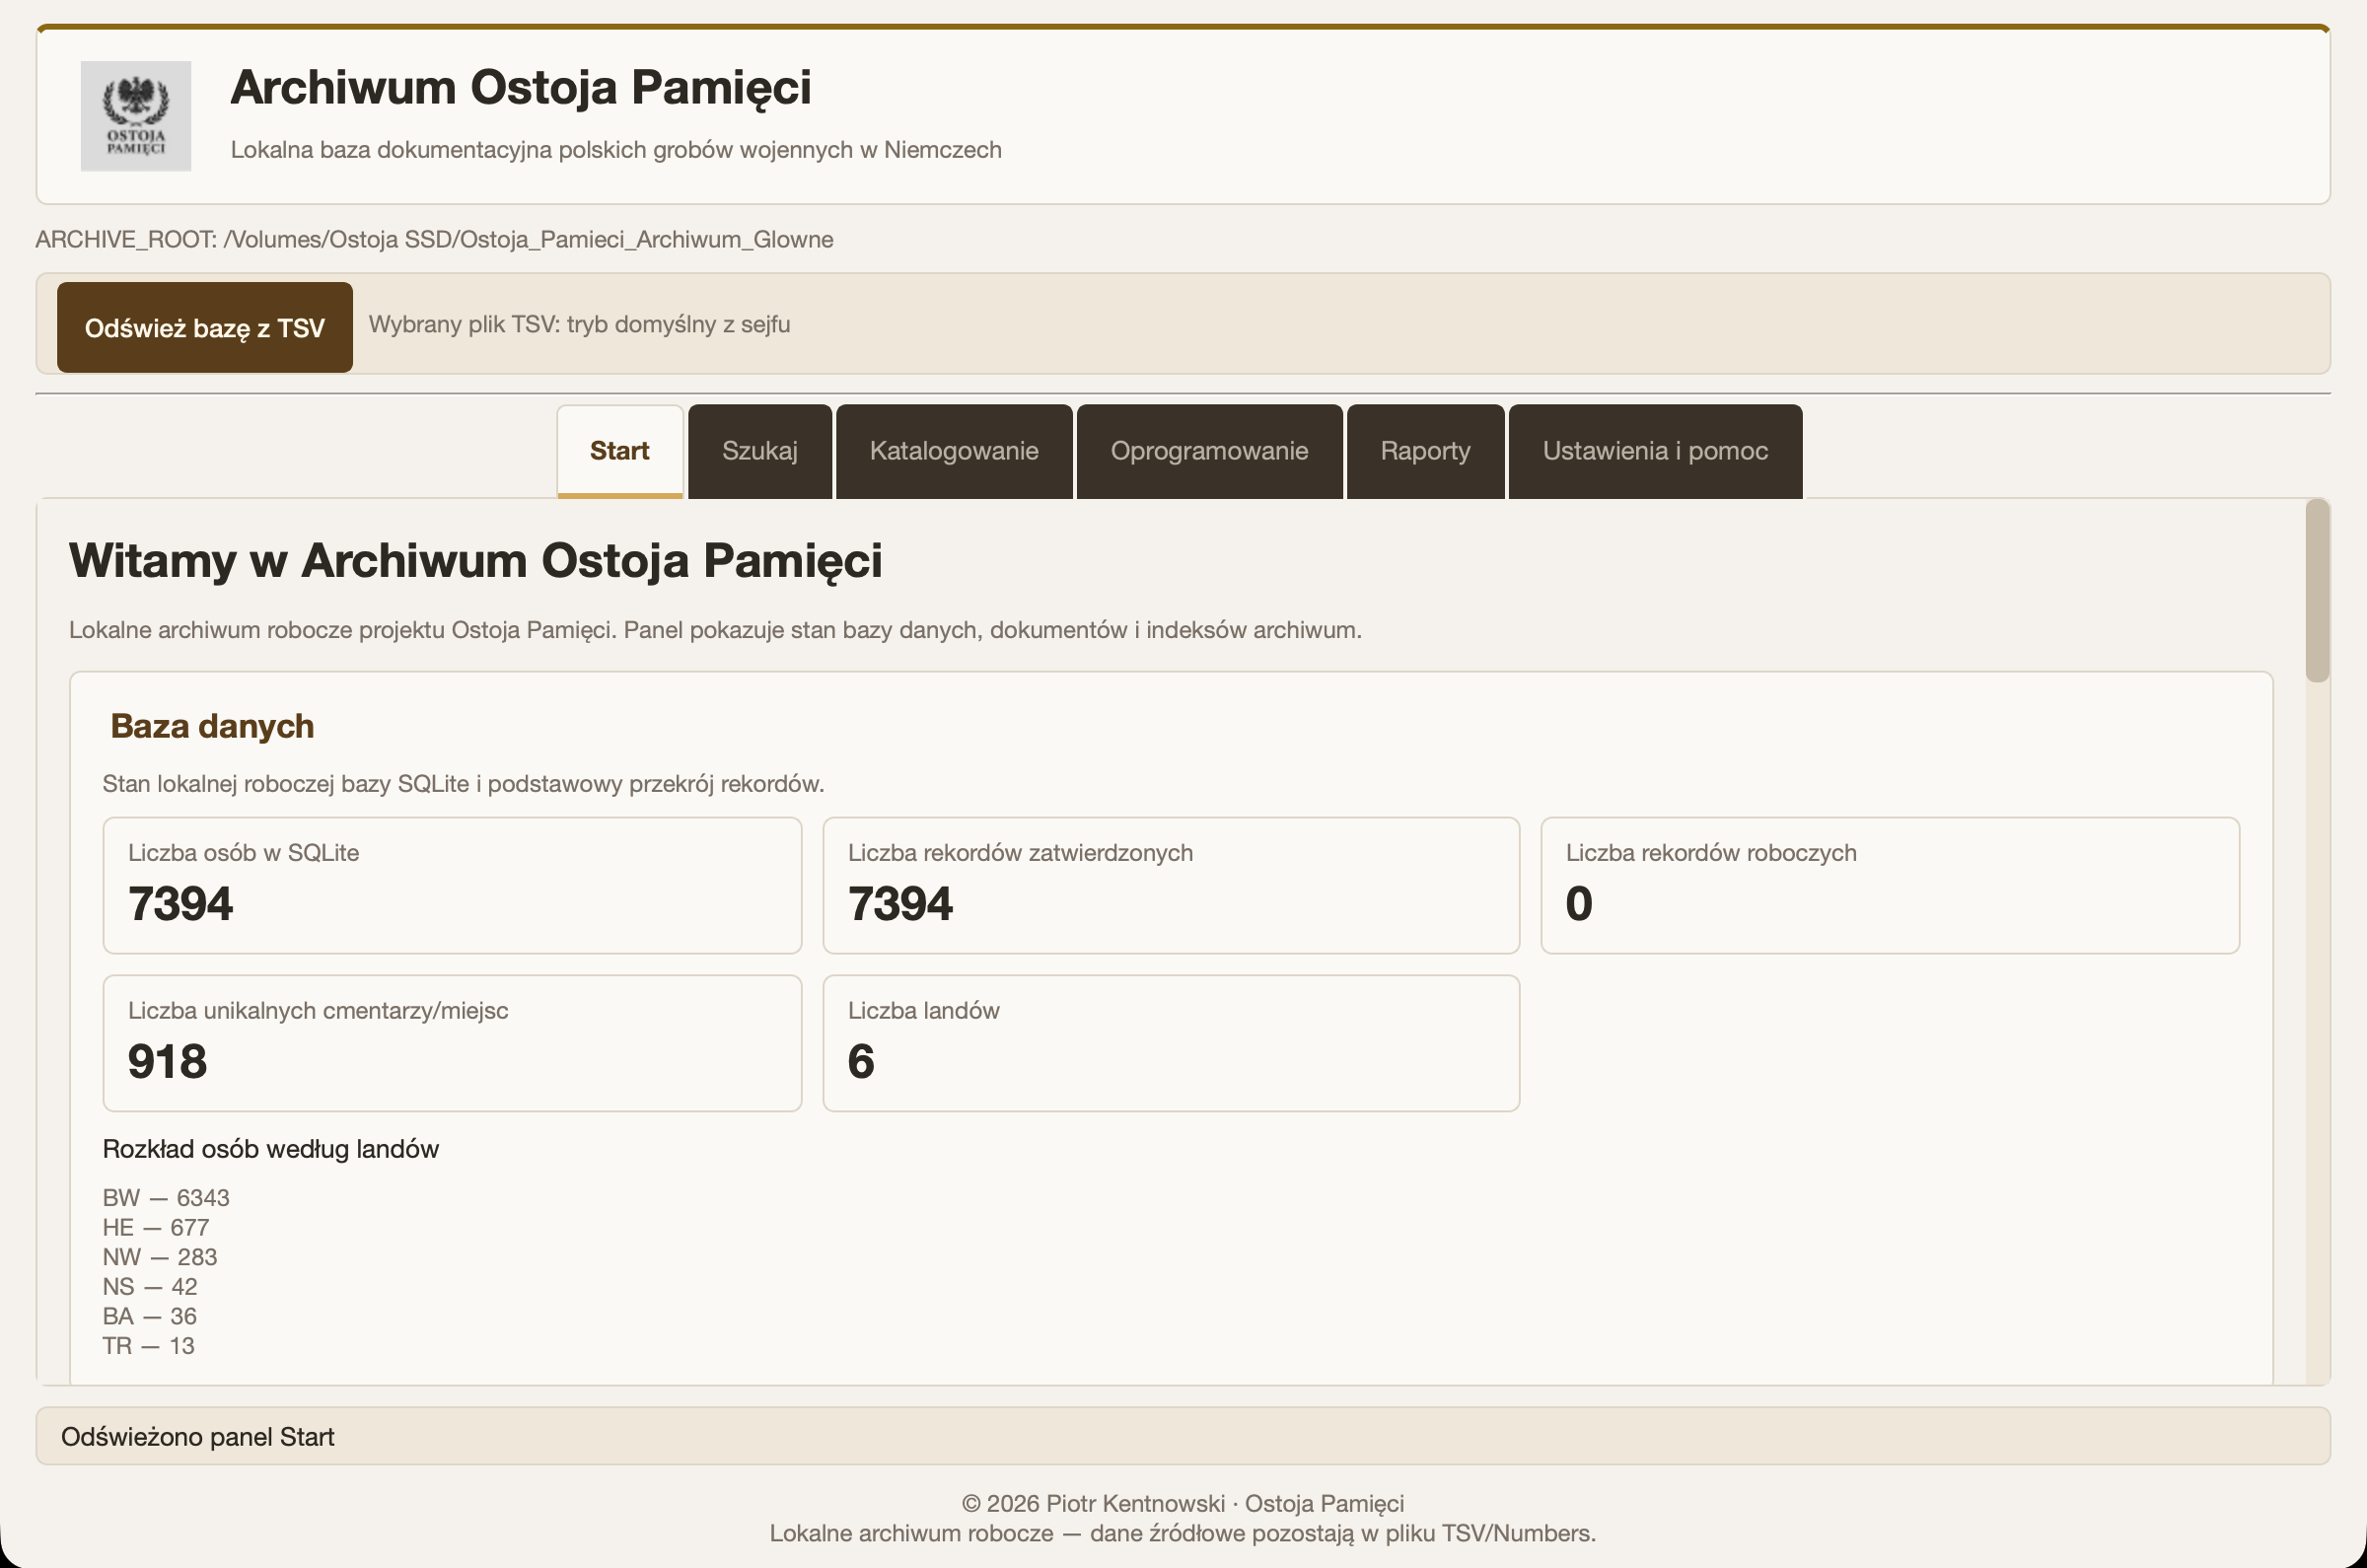Click the footer line about TSV/Numbers file
Image resolution: width=2367 pixels, height=1568 pixels.
1183,1534
